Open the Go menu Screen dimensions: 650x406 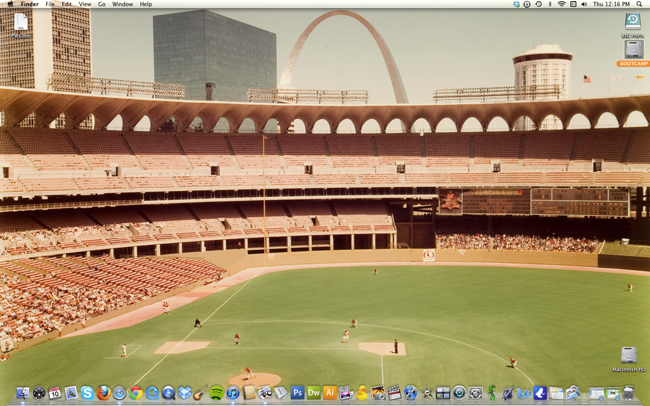102,4
